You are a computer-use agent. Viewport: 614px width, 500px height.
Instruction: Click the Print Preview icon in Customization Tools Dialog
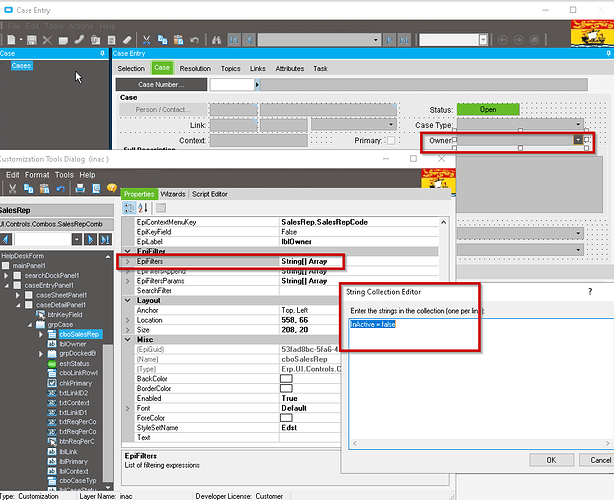96,189
